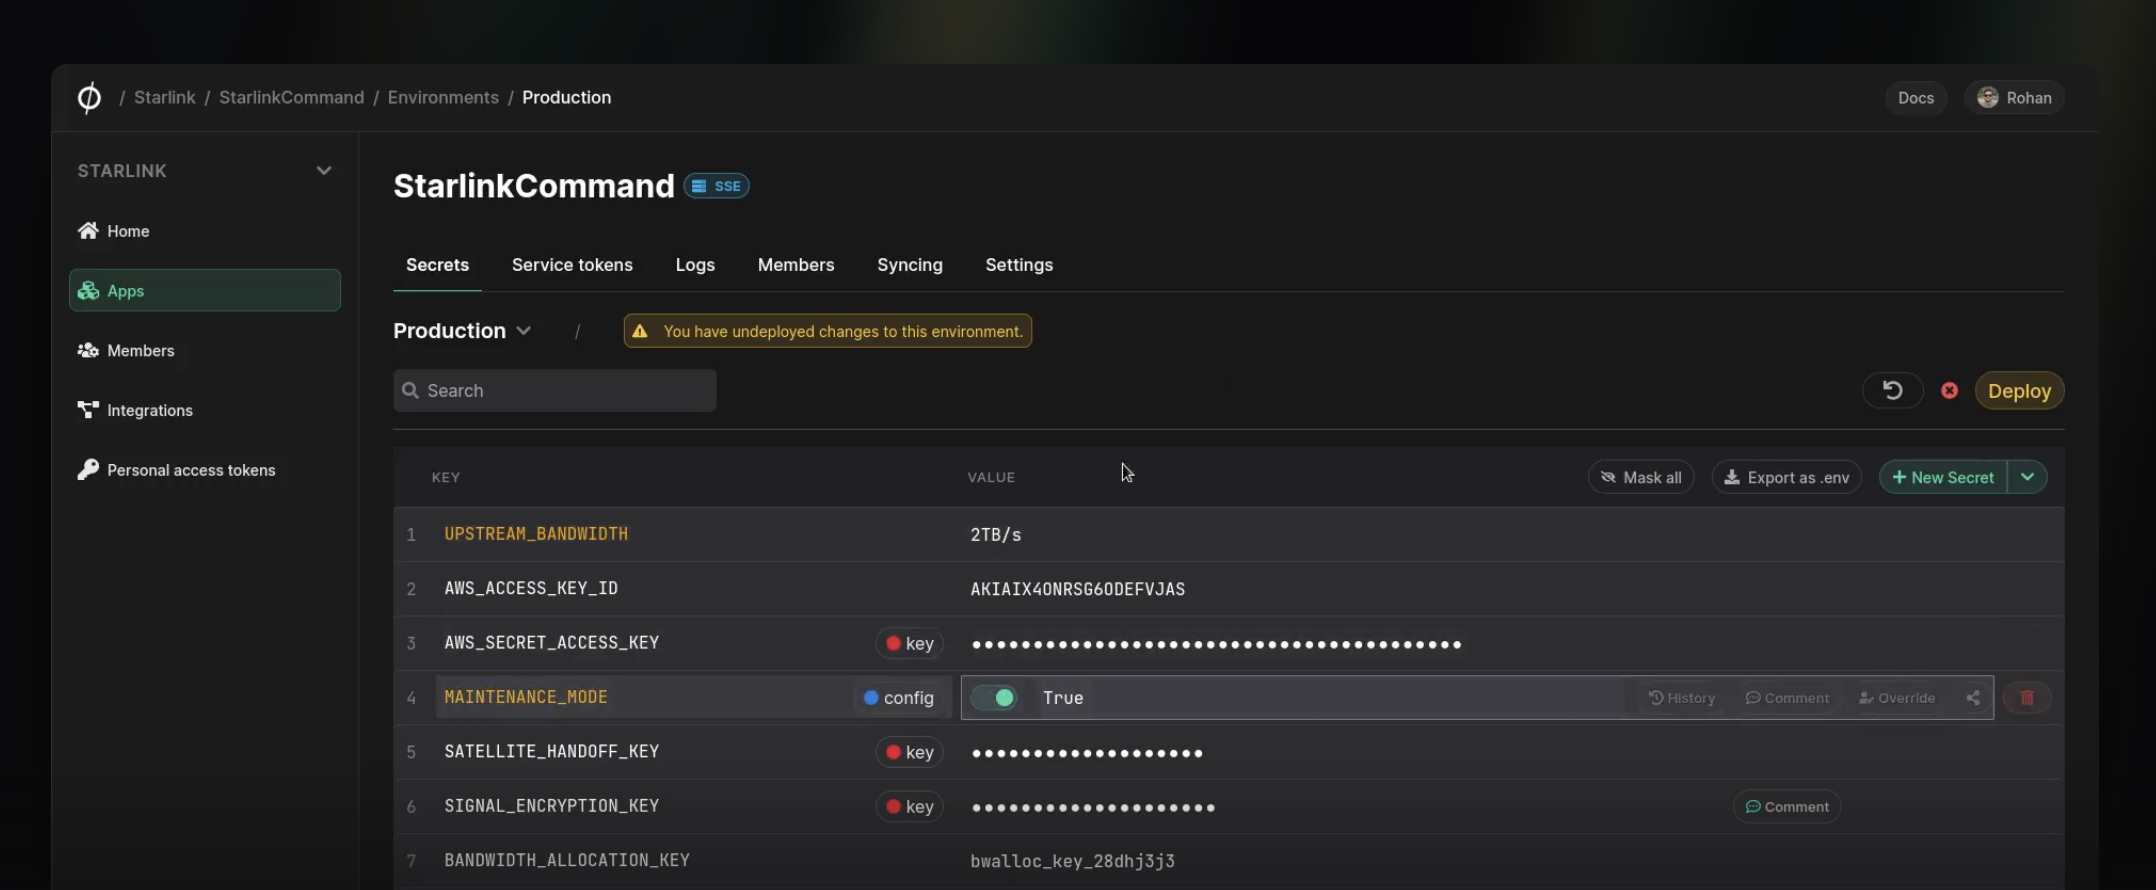Override the MAINTENANCE_MODE value
This screenshot has width=2156, height=890.
pyautogui.click(x=1896, y=698)
